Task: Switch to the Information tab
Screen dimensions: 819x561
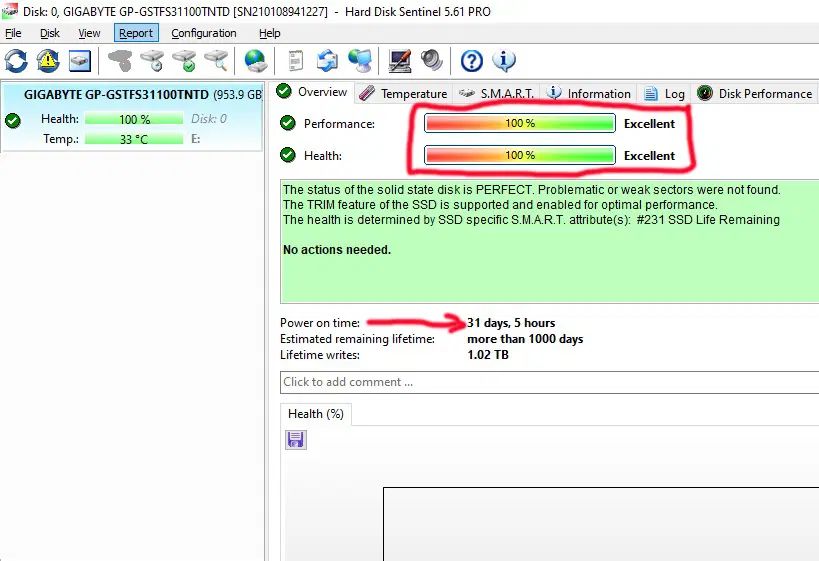Action: [589, 94]
